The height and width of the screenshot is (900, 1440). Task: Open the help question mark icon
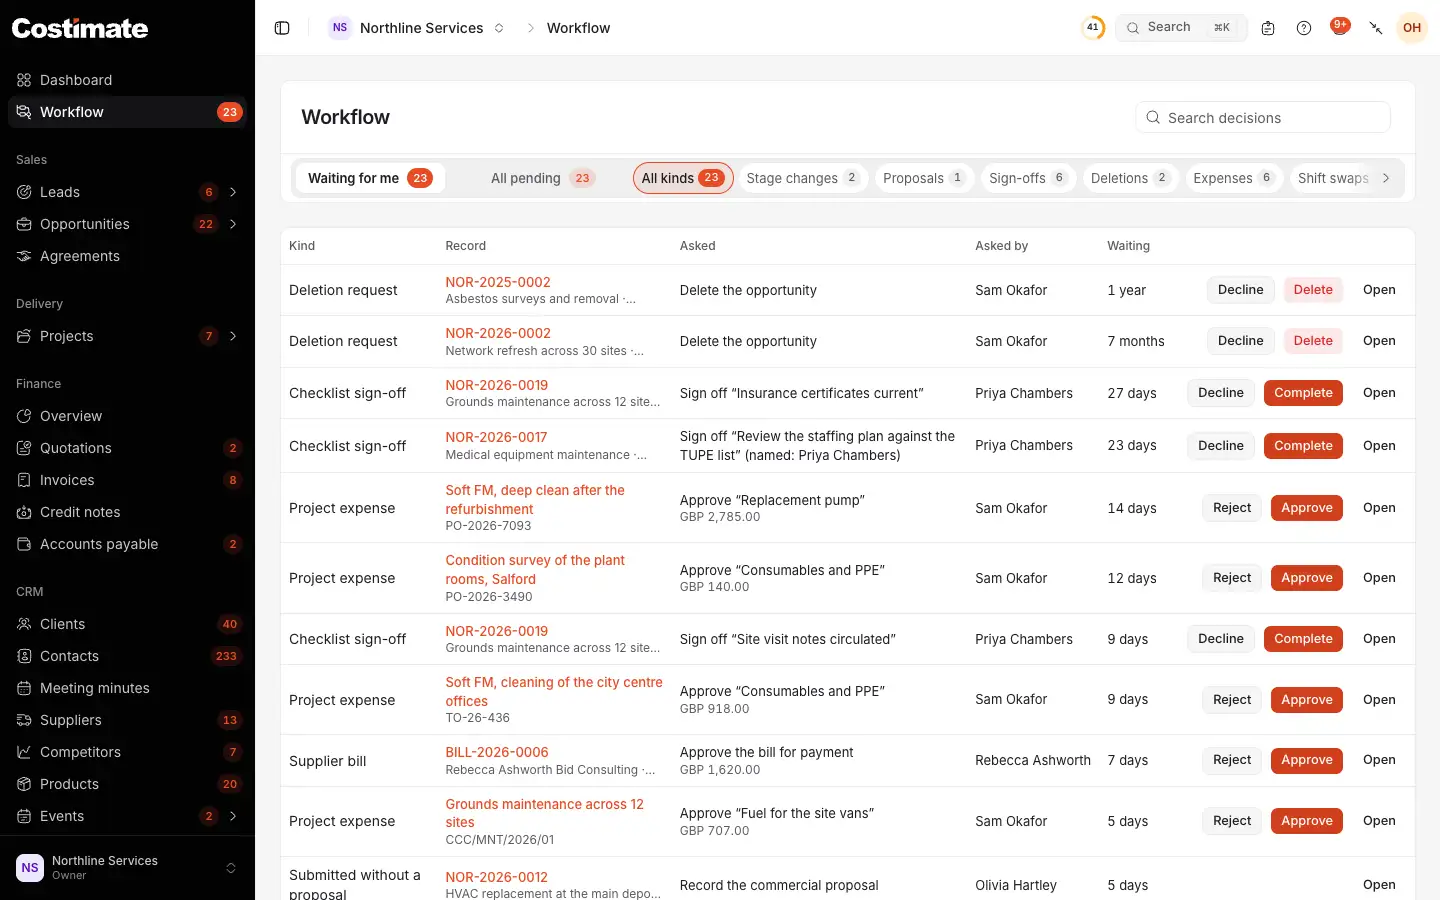1304,28
